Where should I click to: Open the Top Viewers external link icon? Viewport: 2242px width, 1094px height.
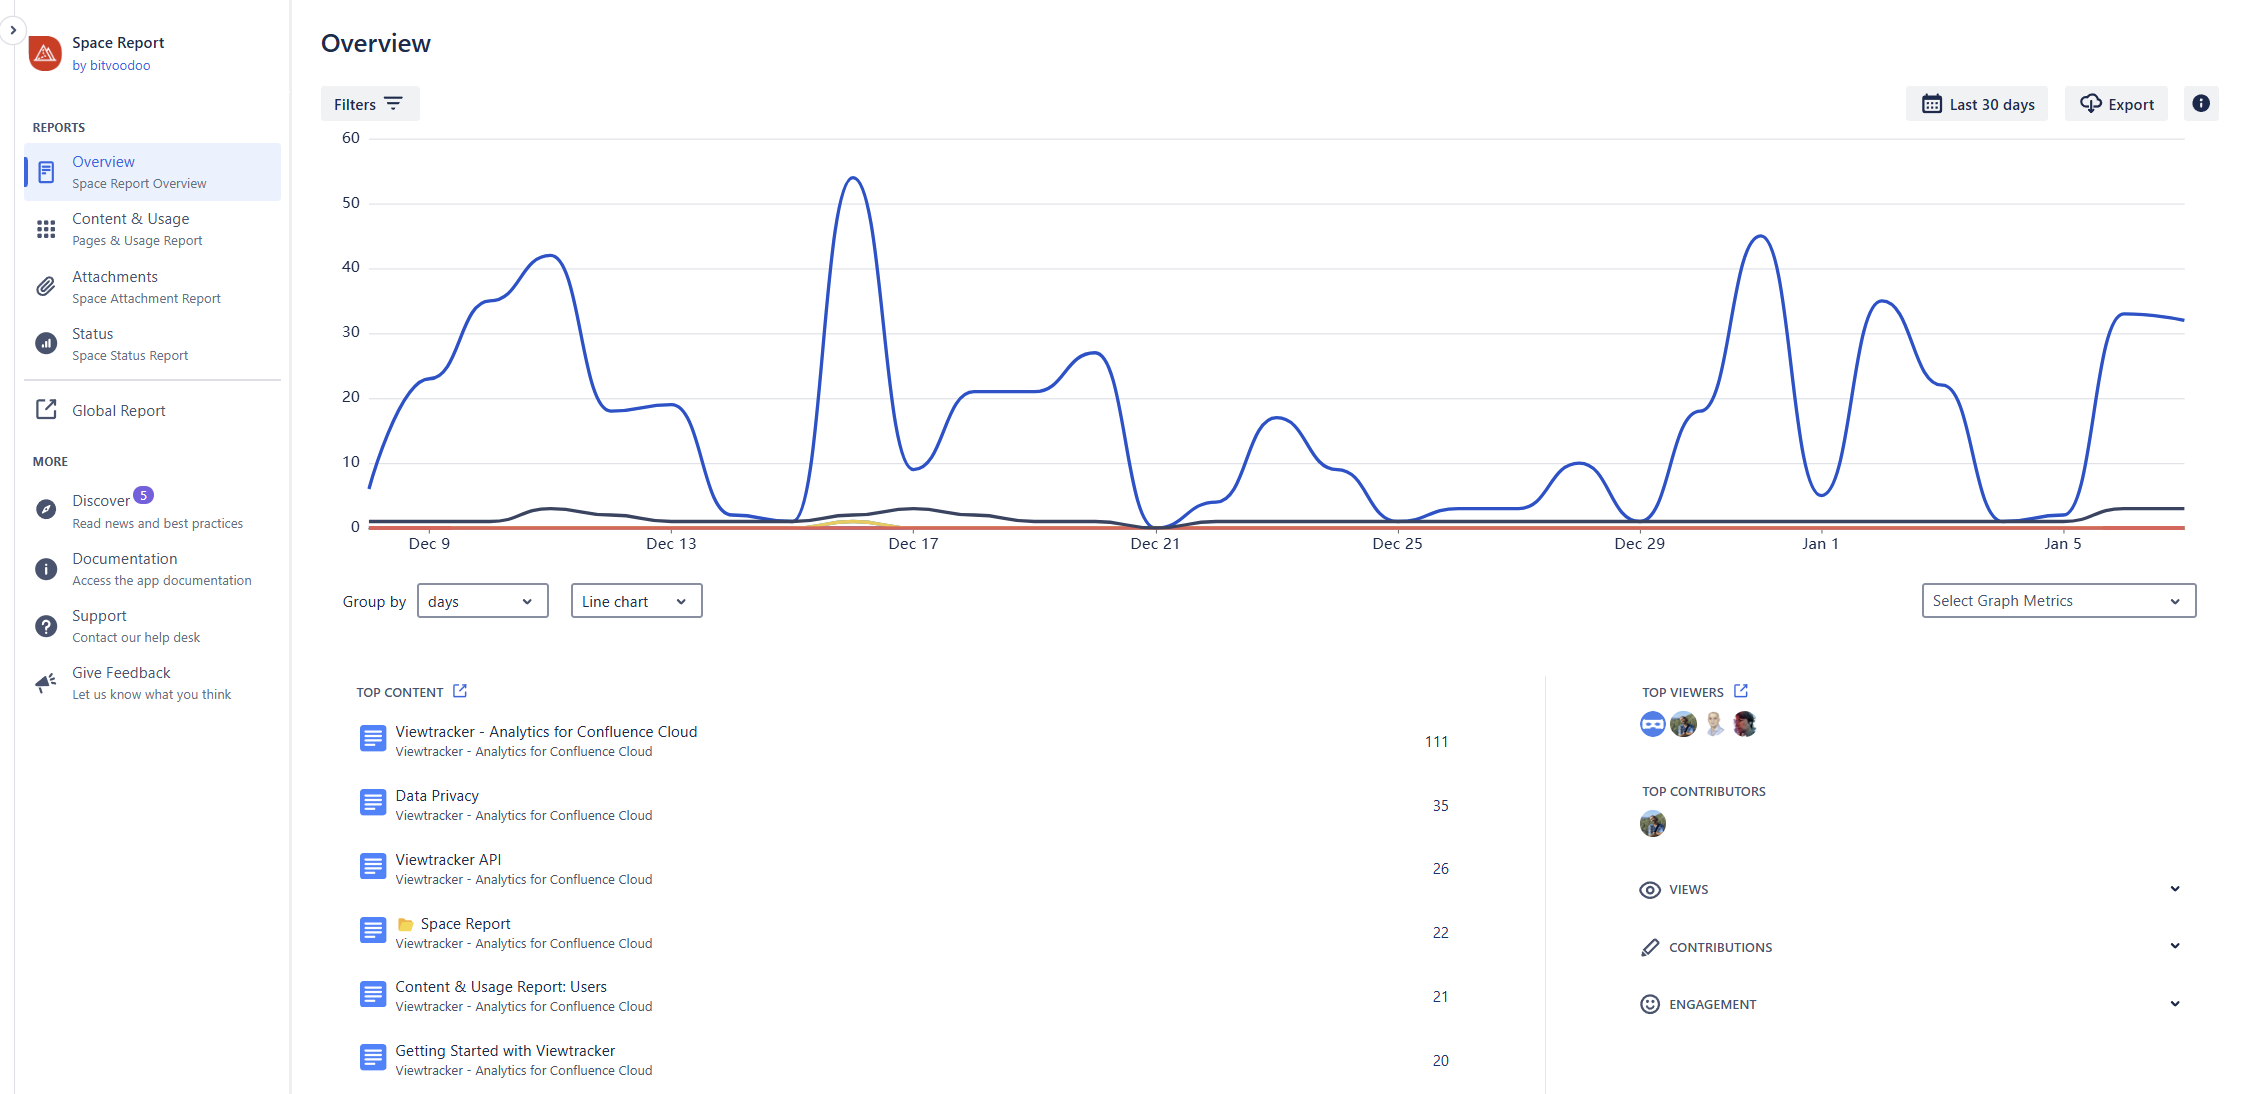coord(1740,691)
